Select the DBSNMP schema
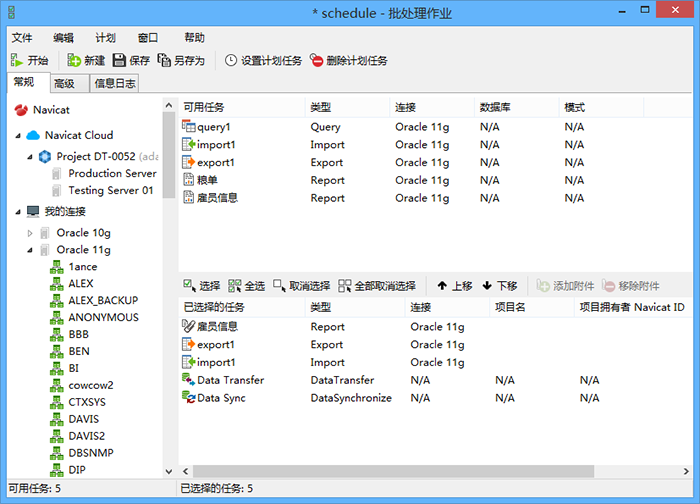This screenshot has width=700, height=504. click(x=91, y=453)
